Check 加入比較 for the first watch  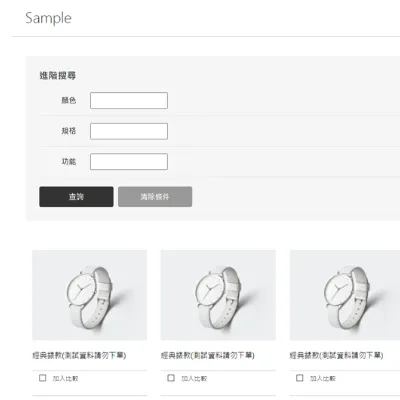(x=42, y=378)
